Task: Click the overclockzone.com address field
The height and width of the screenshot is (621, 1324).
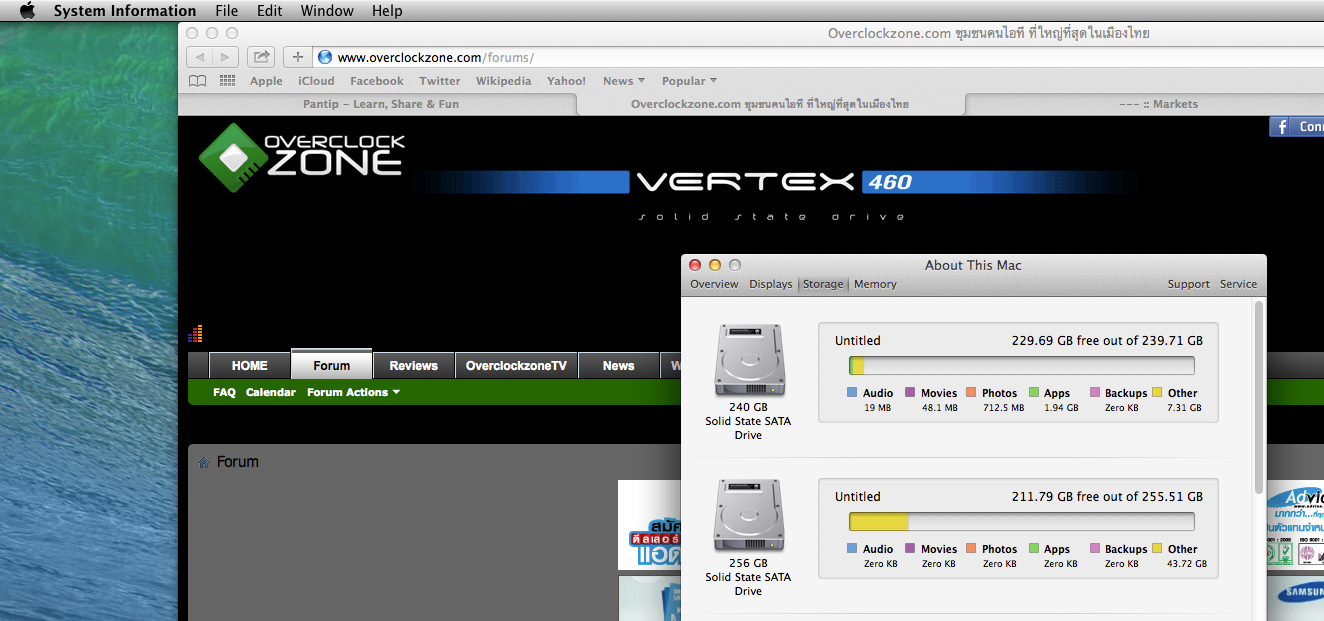Action: (820, 57)
